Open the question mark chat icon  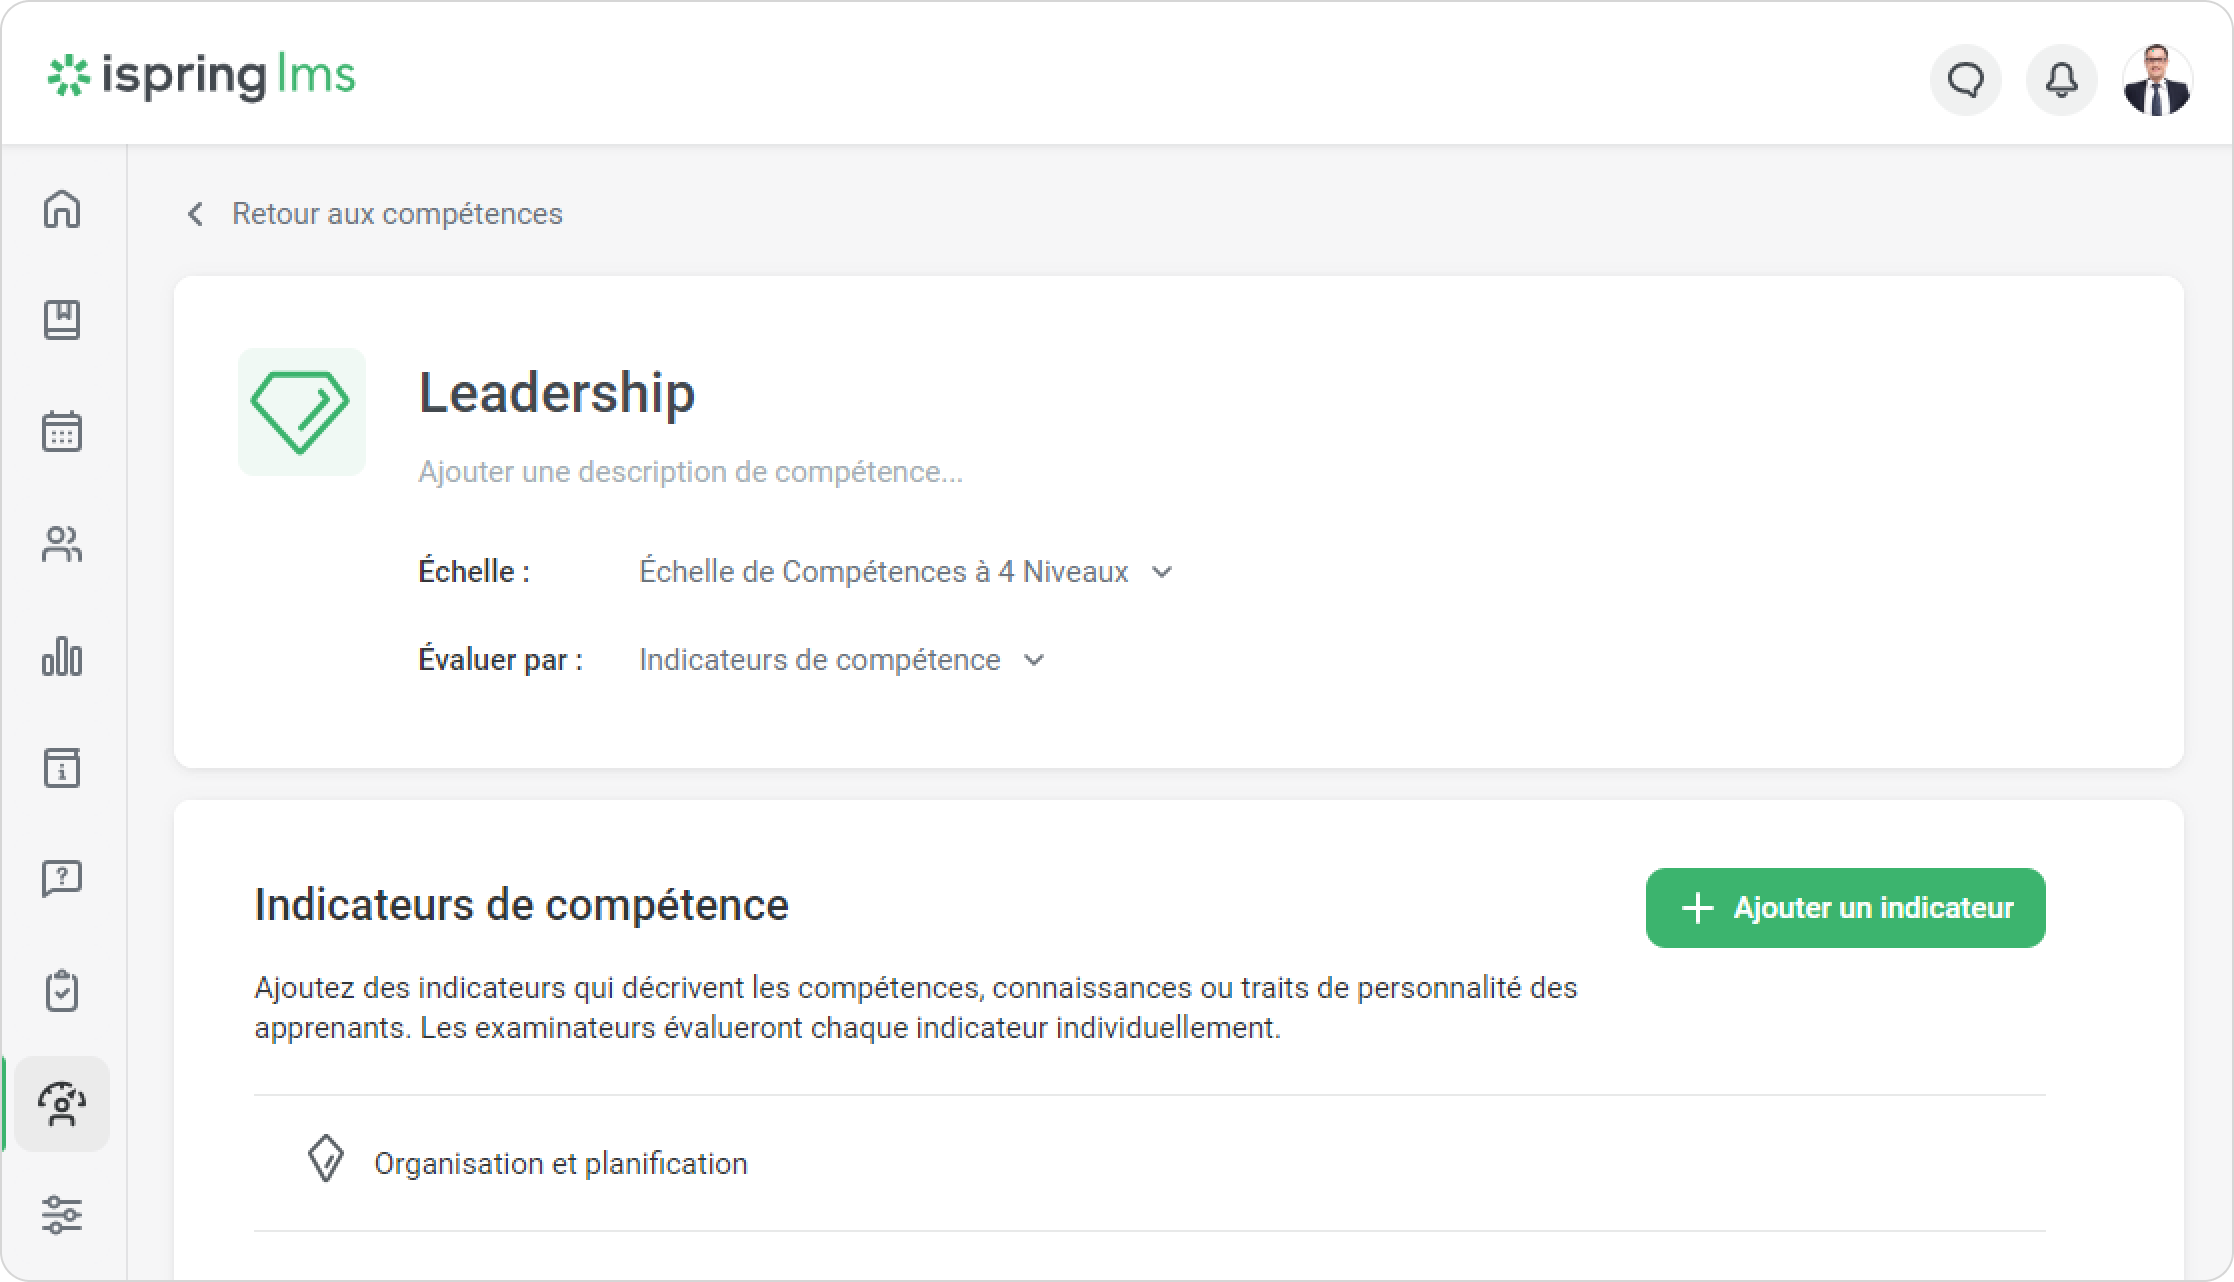point(62,879)
